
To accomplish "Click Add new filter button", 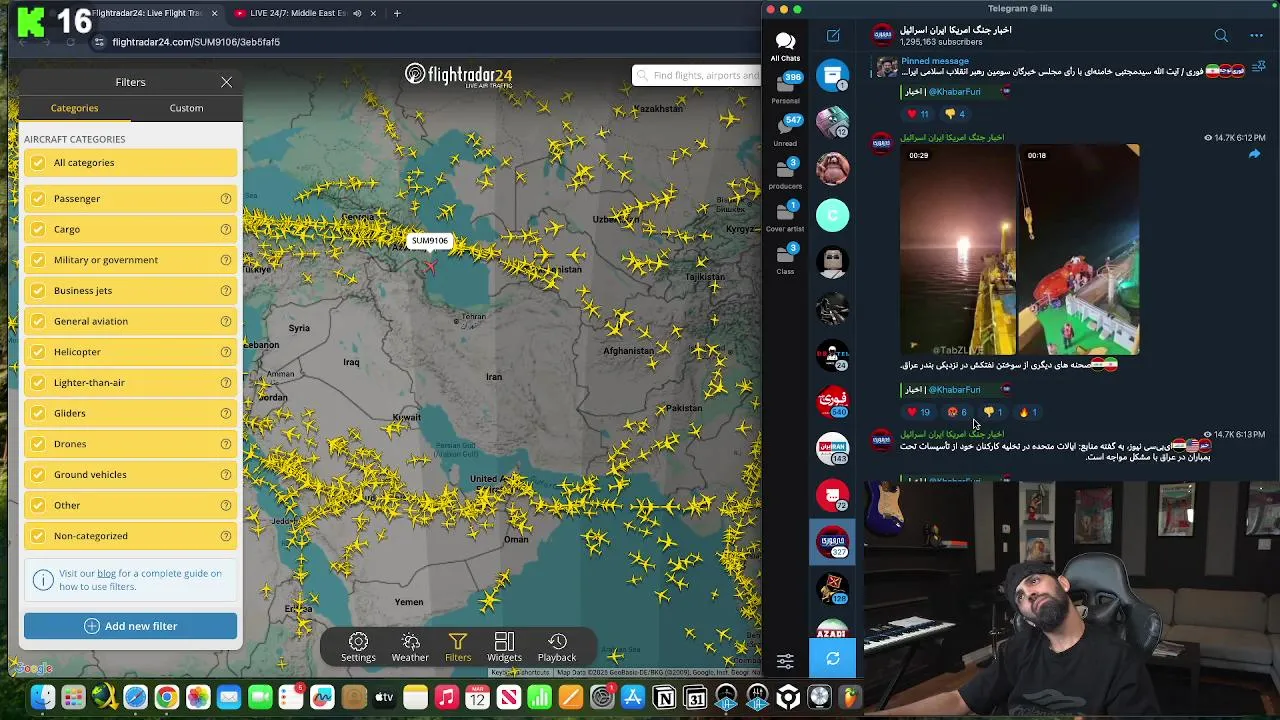I will pyautogui.click(x=130, y=626).
